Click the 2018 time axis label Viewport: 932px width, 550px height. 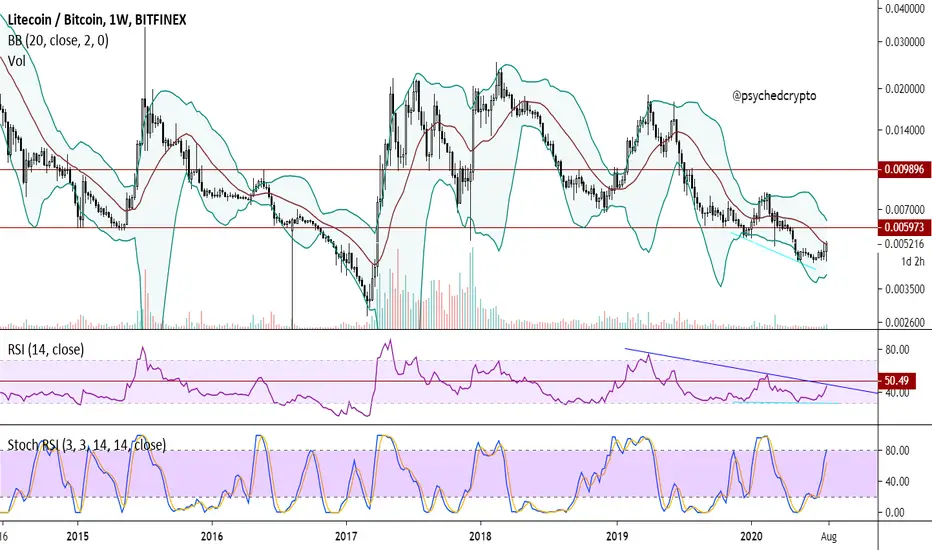[x=480, y=536]
